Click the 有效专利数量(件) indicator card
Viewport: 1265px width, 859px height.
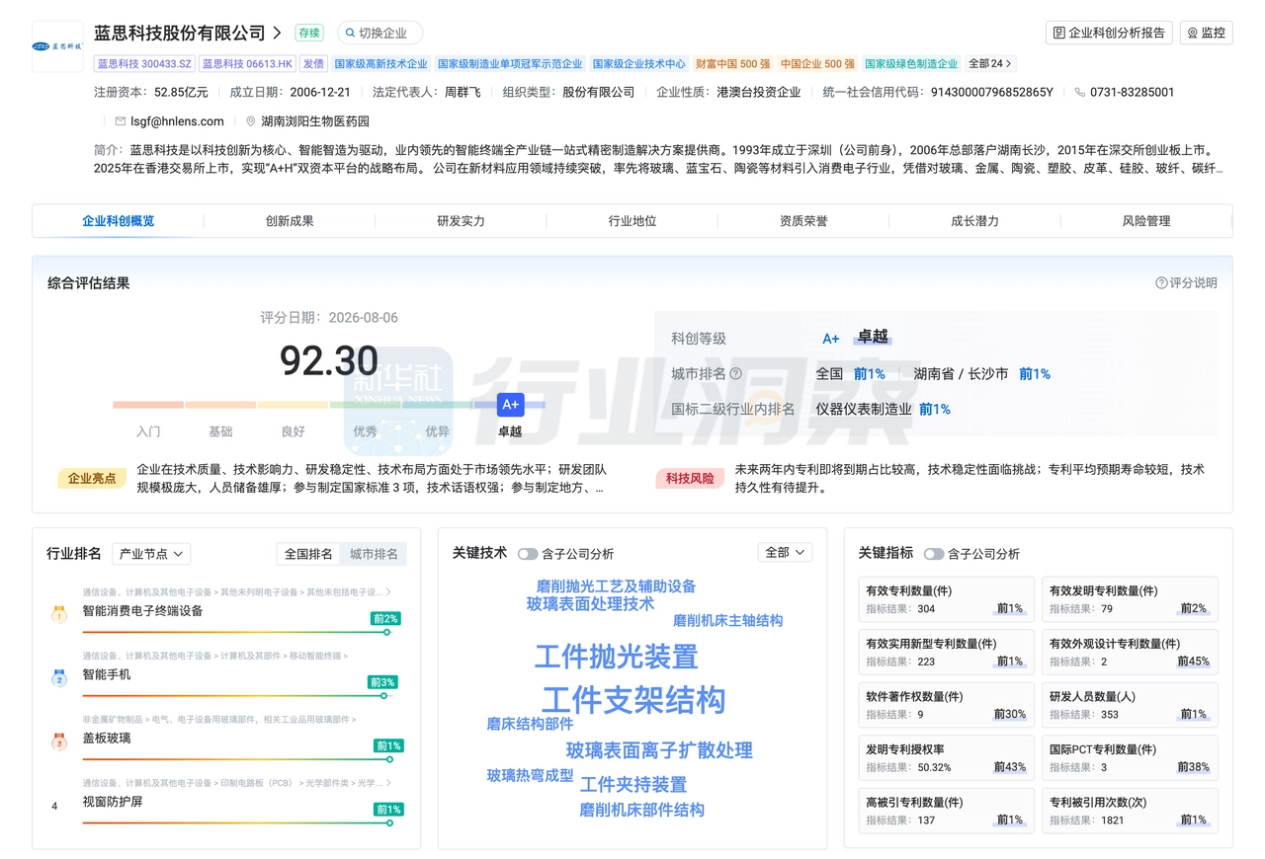pyautogui.click(x=946, y=599)
